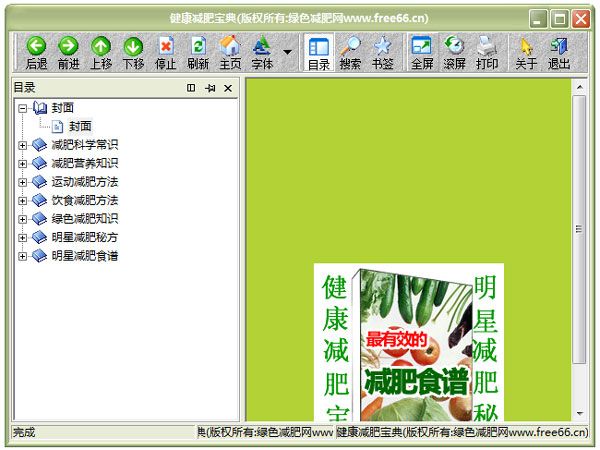The width and height of the screenshot is (600, 450).
Task: Open the 书签 (Bookmarks) panel
Action: click(383, 53)
